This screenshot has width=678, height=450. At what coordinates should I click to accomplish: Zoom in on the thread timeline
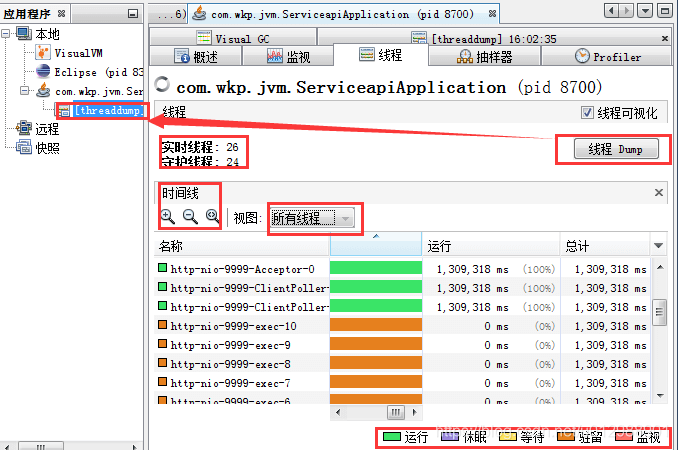167,216
